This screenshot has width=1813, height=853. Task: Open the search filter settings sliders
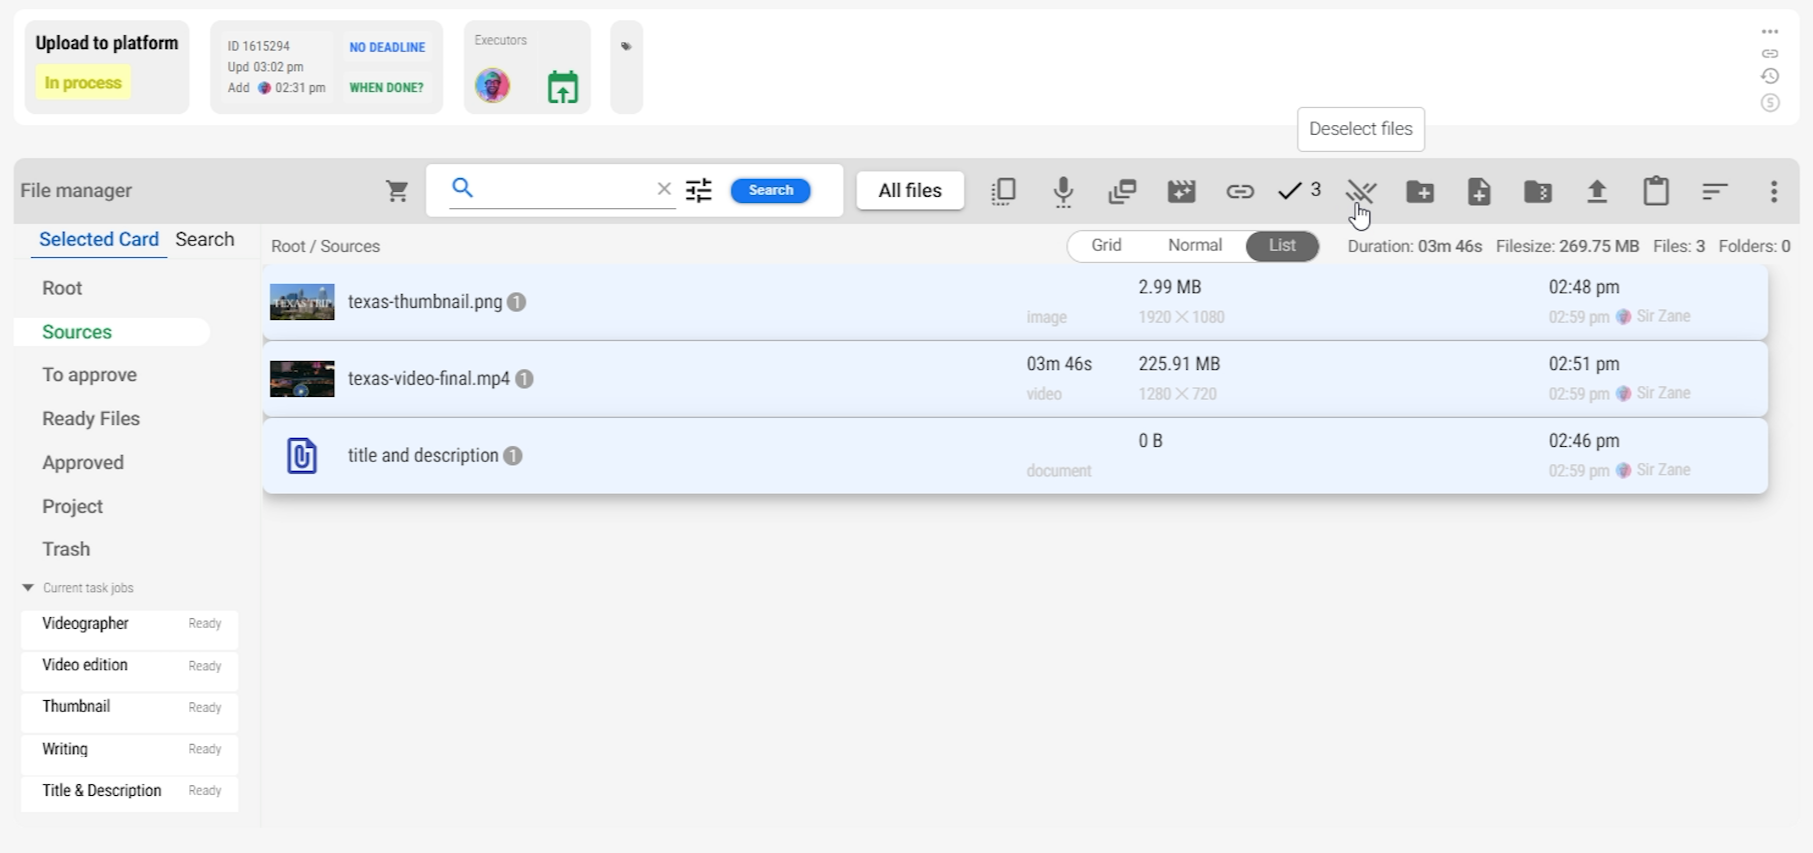(x=699, y=191)
